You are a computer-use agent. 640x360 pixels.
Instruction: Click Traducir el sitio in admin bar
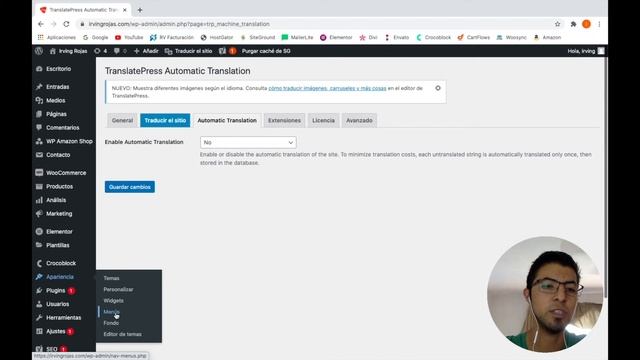189,51
